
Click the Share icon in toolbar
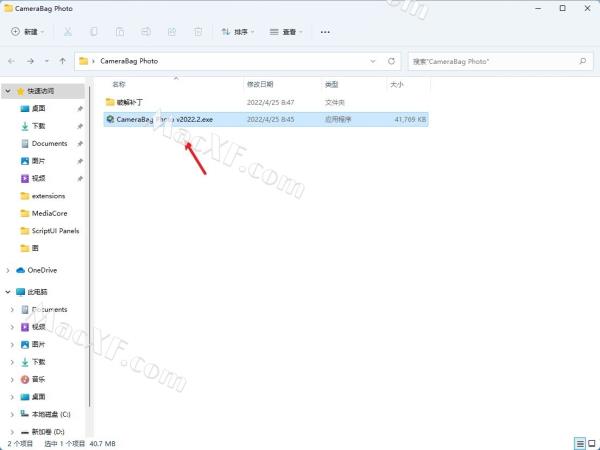(x=172, y=32)
